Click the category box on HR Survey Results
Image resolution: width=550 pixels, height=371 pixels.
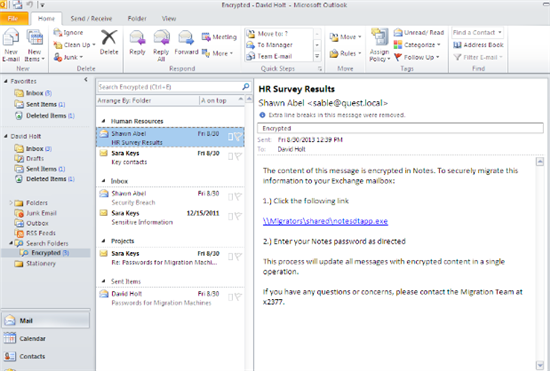[230, 137]
